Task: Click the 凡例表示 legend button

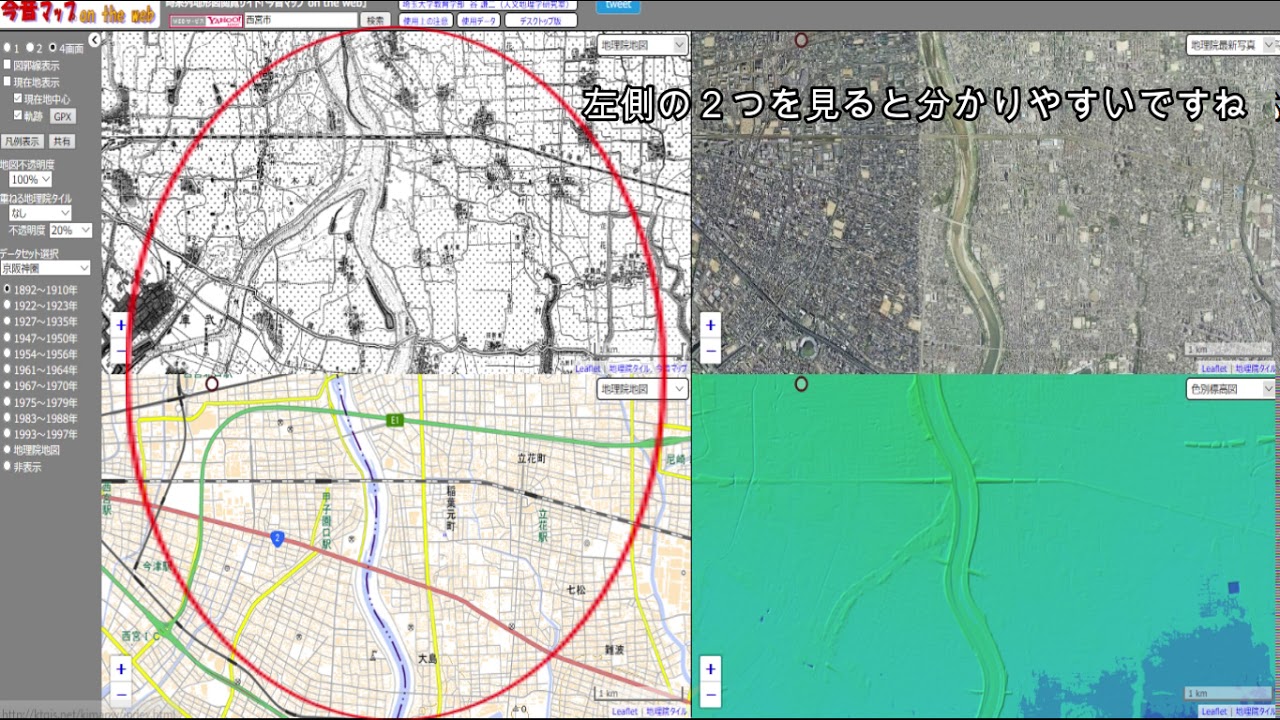Action: tap(22, 142)
